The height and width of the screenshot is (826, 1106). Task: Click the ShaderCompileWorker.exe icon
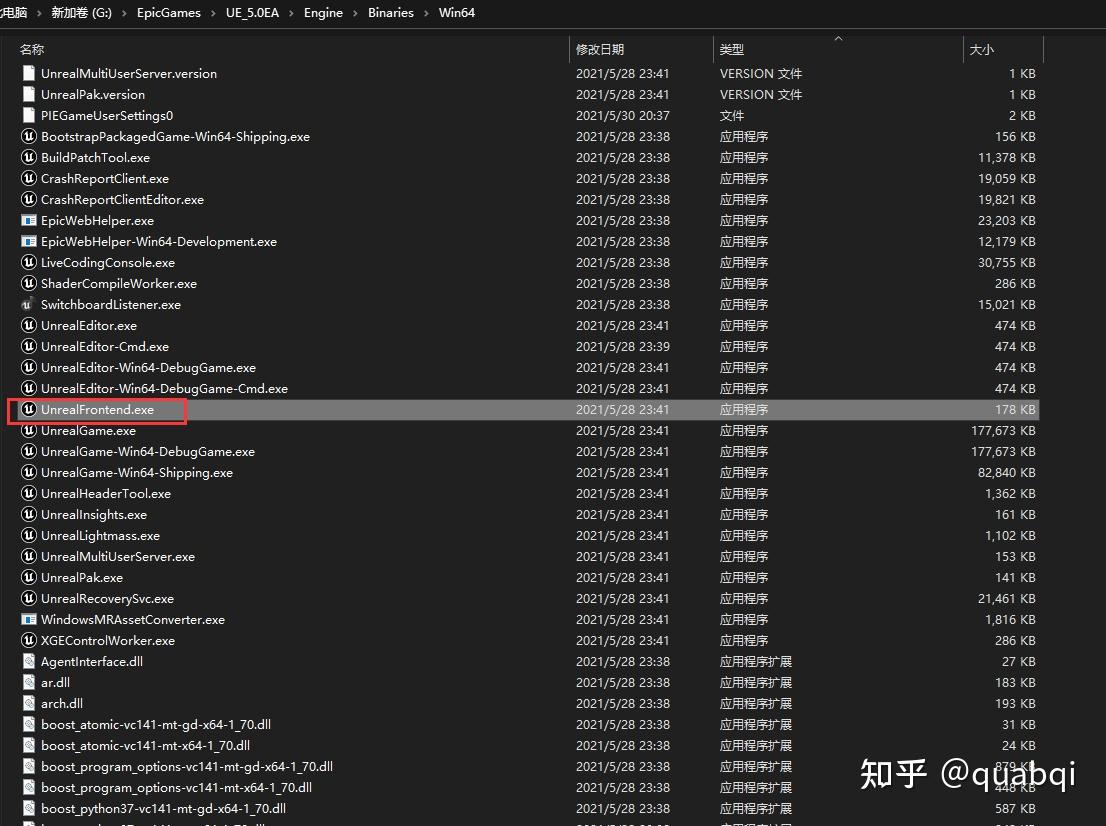point(28,283)
